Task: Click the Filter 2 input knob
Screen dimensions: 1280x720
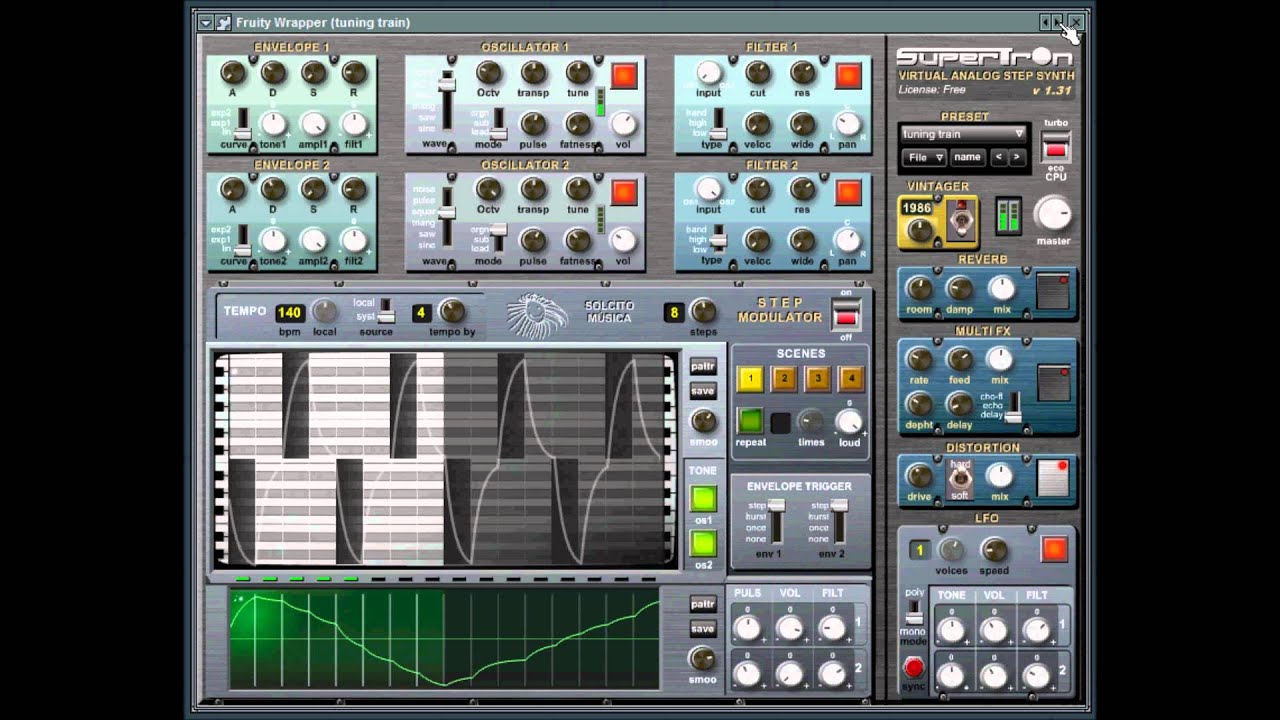Action: pos(708,188)
